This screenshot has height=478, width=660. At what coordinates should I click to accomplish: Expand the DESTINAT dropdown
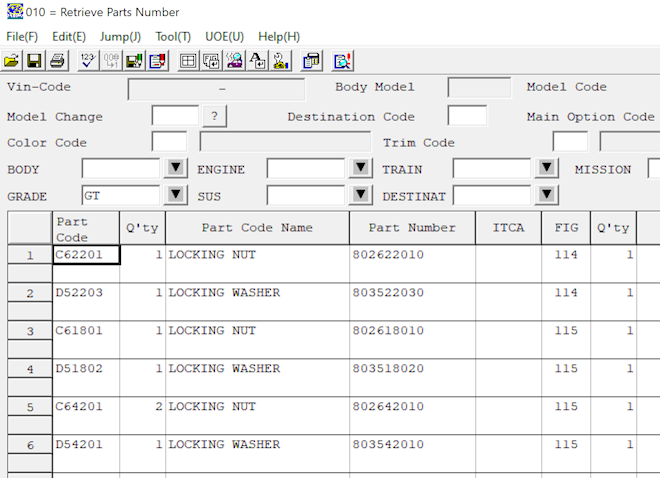546,194
